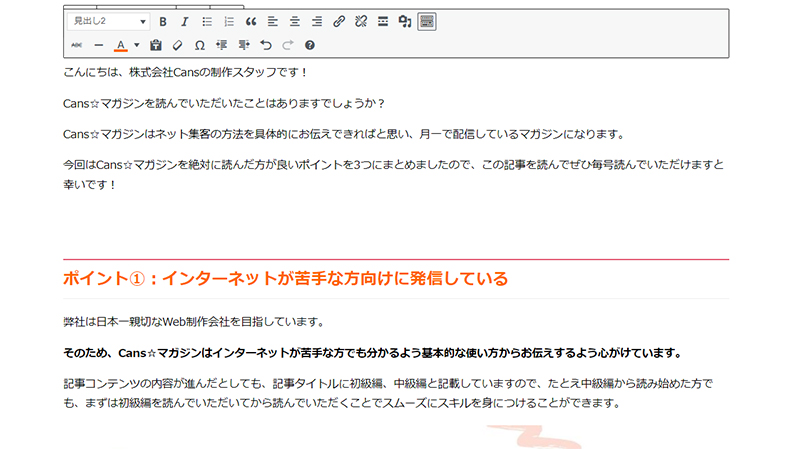This screenshot has width=800, height=450.
Task: Center align the text
Action: pos(295,21)
